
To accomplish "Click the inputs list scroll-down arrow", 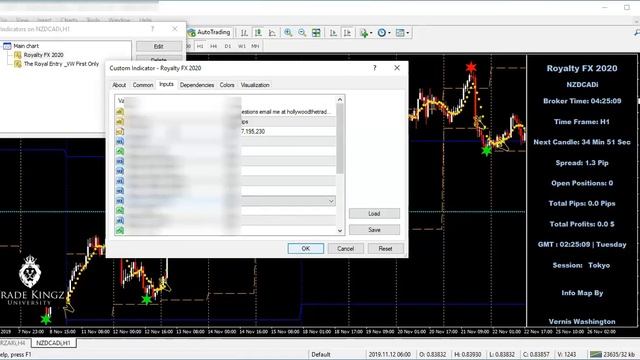I will 340,231.
